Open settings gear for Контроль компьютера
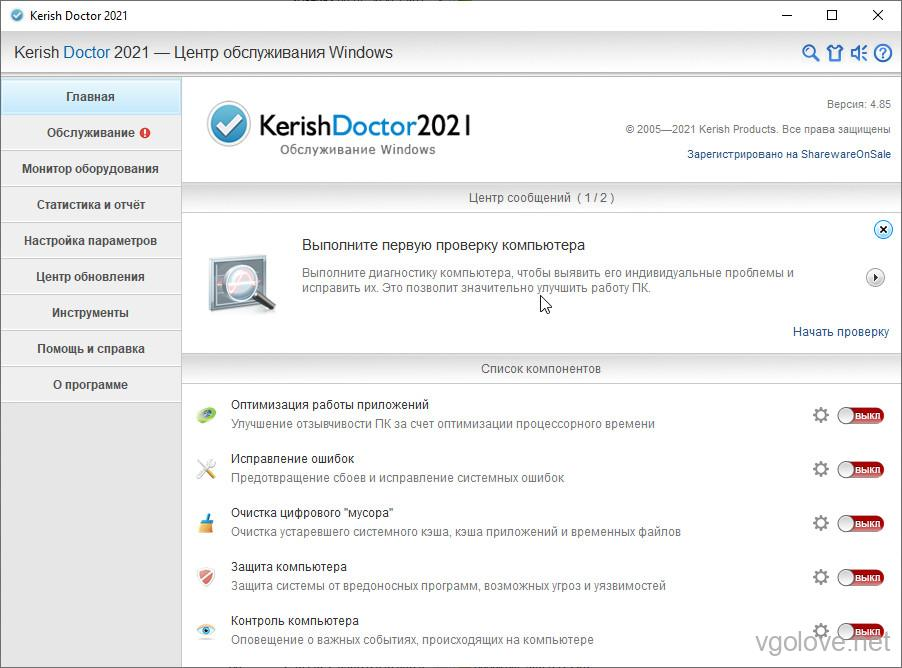The height and width of the screenshot is (668, 902). [x=821, y=631]
